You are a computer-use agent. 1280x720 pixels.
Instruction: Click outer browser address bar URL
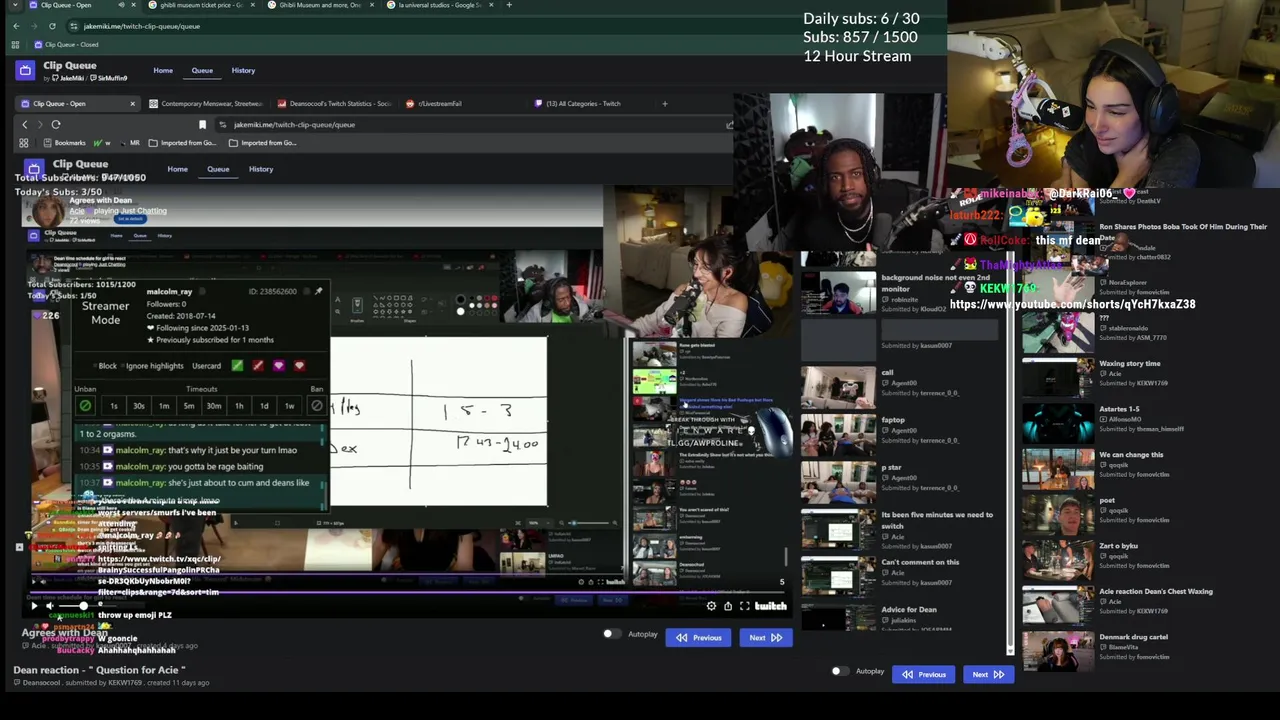(x=141, y=26)
